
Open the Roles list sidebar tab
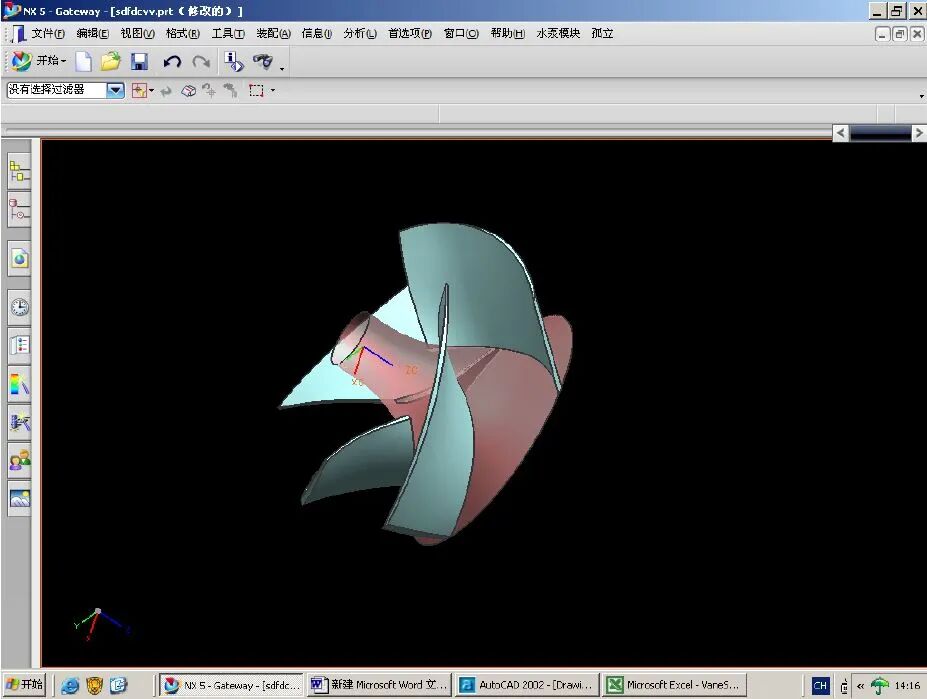tap(20, 345)
